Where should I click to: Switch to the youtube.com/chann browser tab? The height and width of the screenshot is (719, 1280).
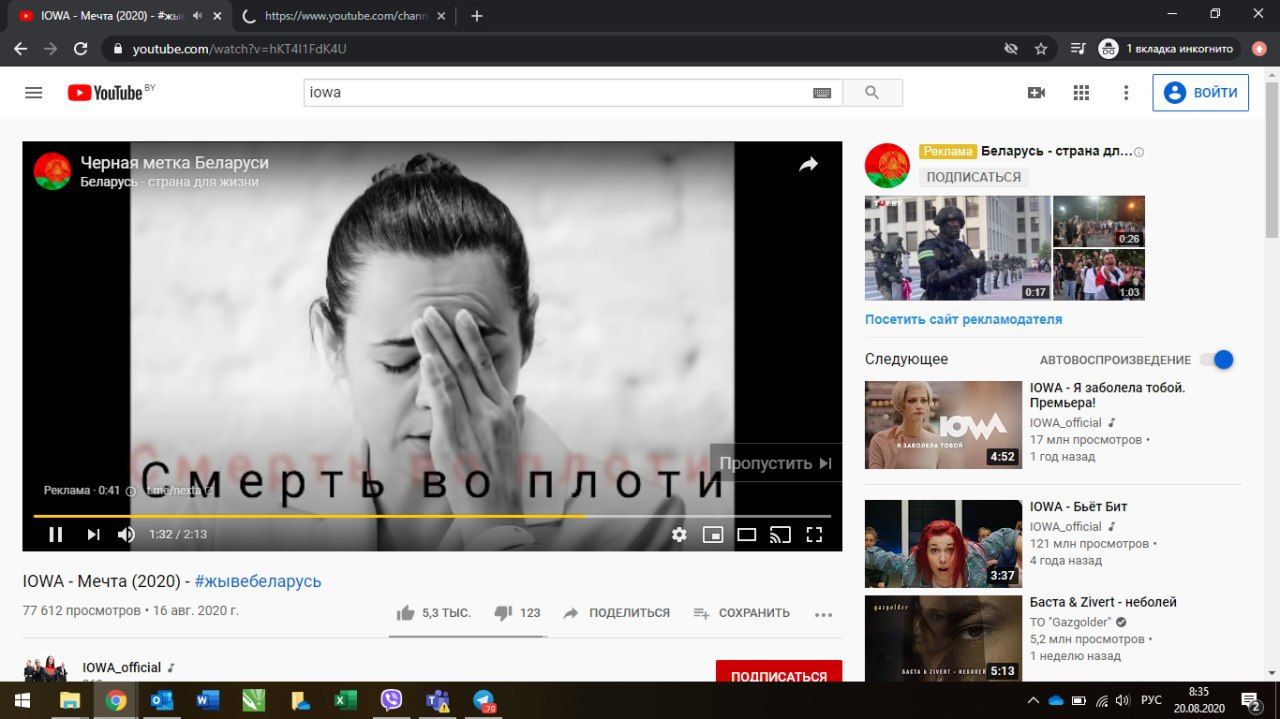click(x=346, y=15)
